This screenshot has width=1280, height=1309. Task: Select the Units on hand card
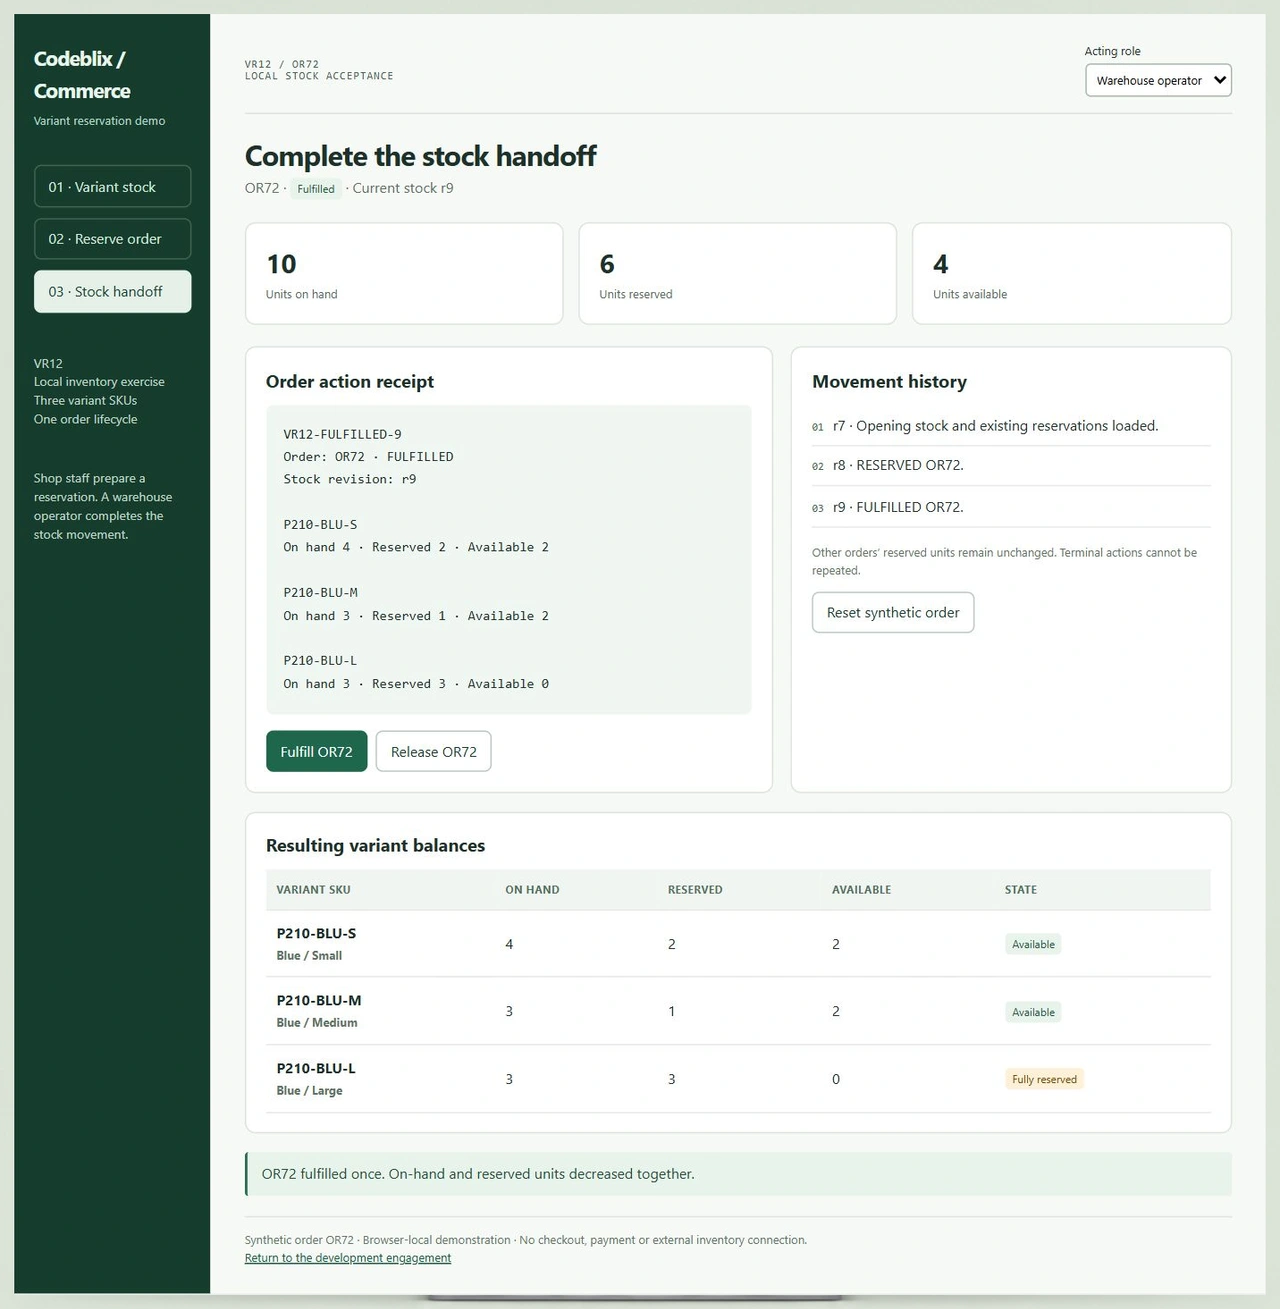[x=404, y=273]
